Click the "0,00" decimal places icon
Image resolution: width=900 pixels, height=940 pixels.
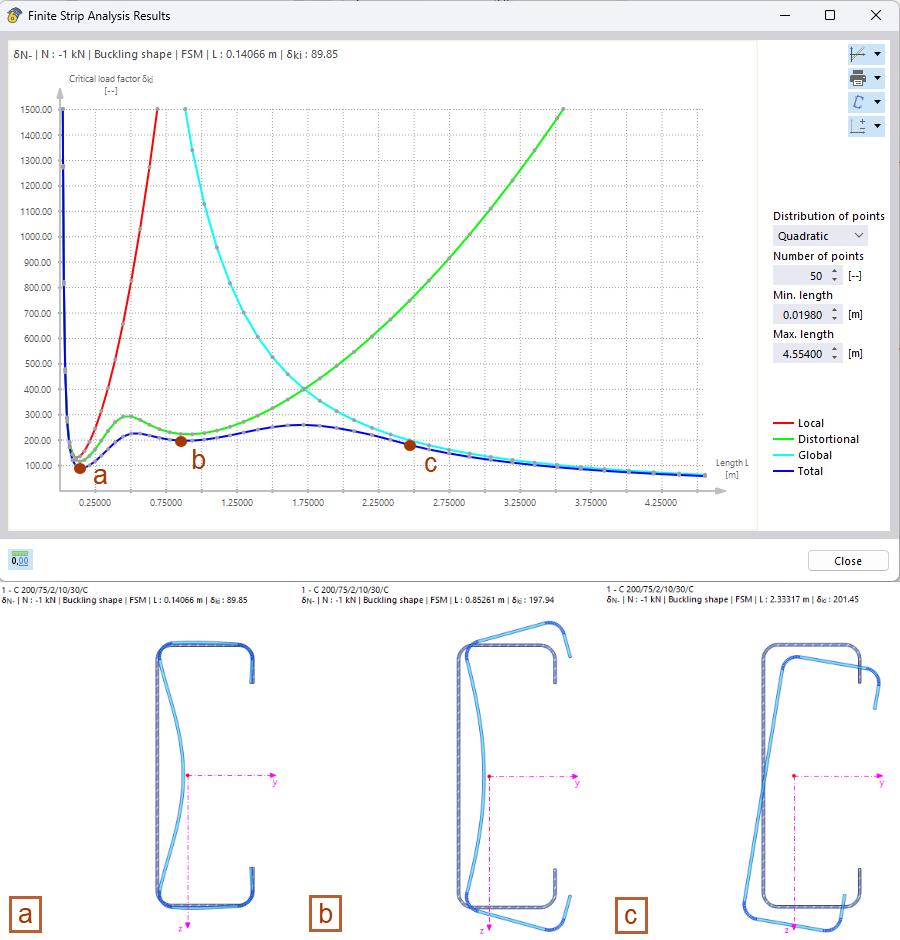tap(20, 559)
